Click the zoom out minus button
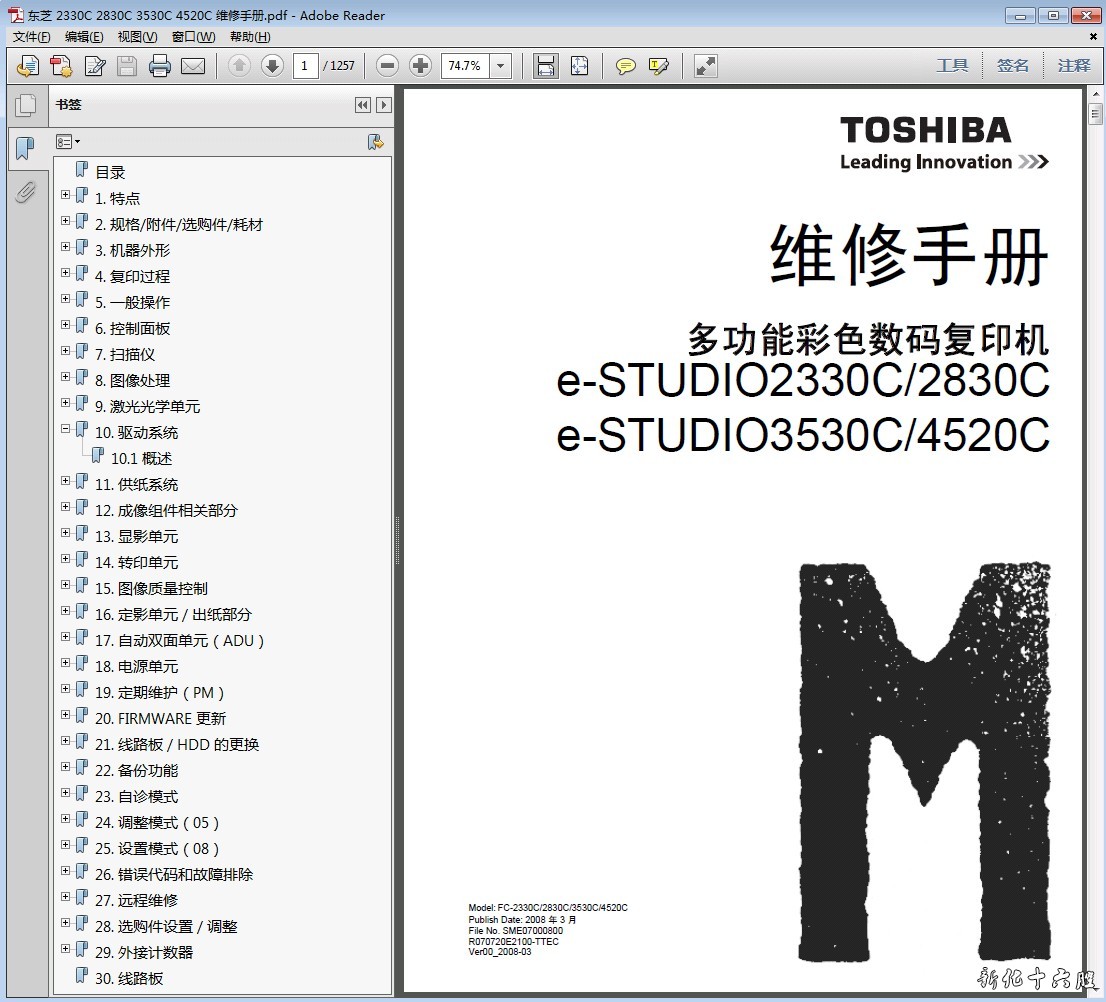This screenshot has height=1002, width=1106. 388,66
